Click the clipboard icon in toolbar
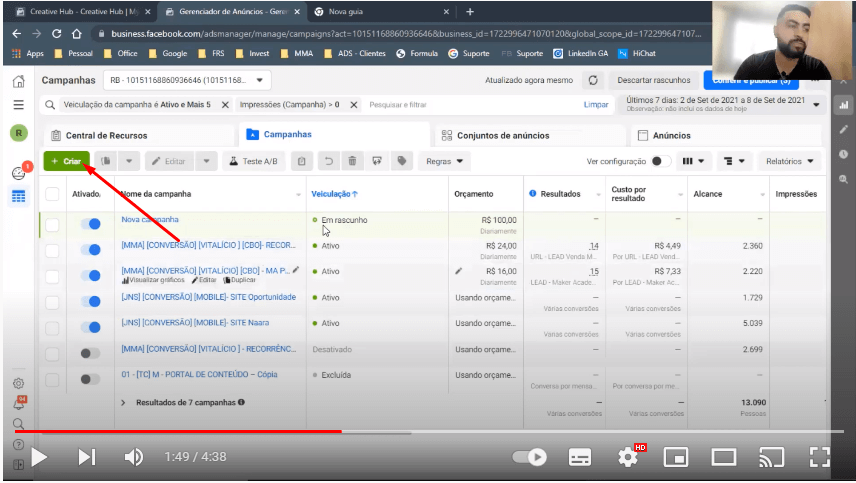Viewport: 856px width, 483px height. point(301,161)
